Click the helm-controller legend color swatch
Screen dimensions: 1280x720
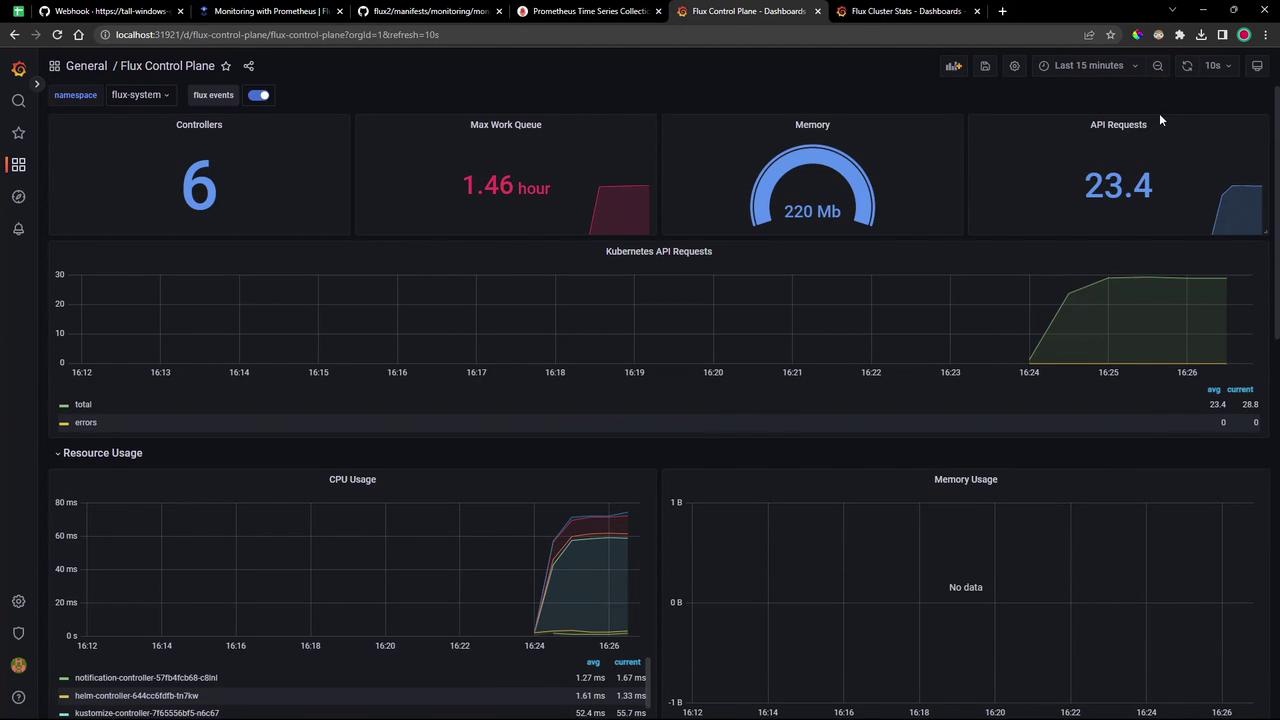pyautogui.click(x=64, y=696)
